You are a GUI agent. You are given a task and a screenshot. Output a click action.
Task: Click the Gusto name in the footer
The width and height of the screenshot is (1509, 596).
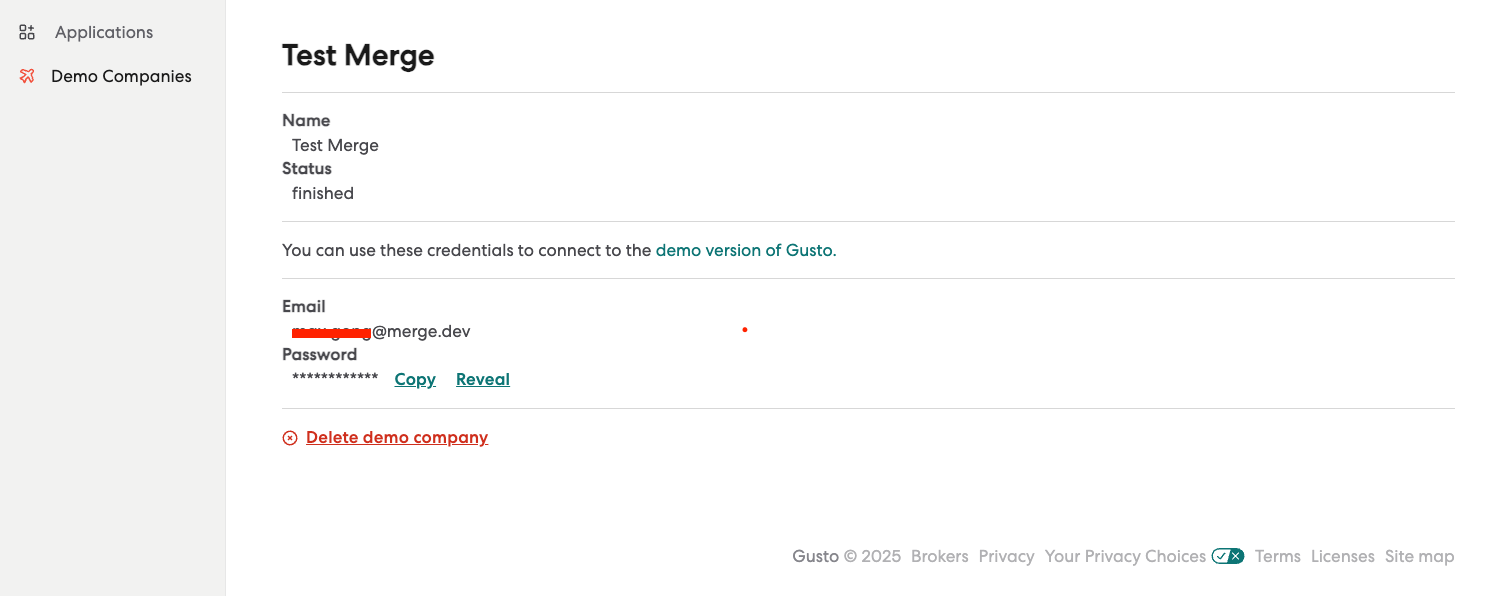[815, 557]
